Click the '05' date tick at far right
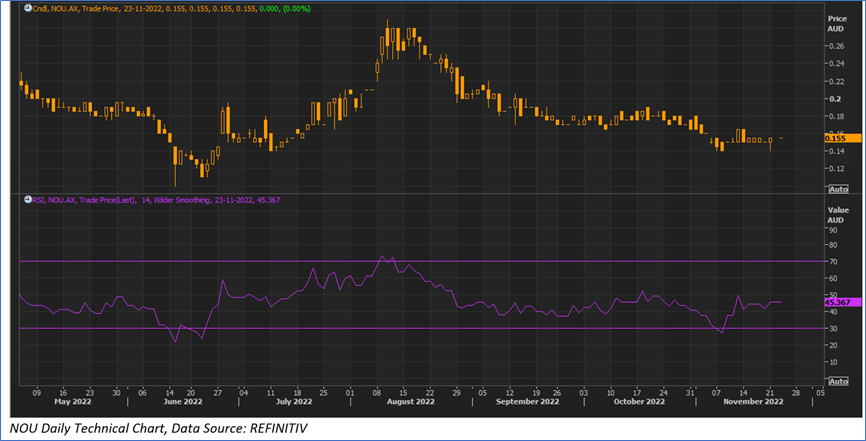The height and width of the screenshot is (441, 866). (821, 393)
